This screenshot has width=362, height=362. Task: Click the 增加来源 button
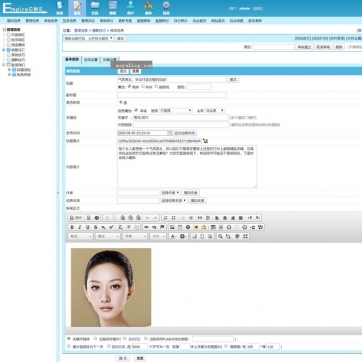pyautogui.click(x=198, y=201)
